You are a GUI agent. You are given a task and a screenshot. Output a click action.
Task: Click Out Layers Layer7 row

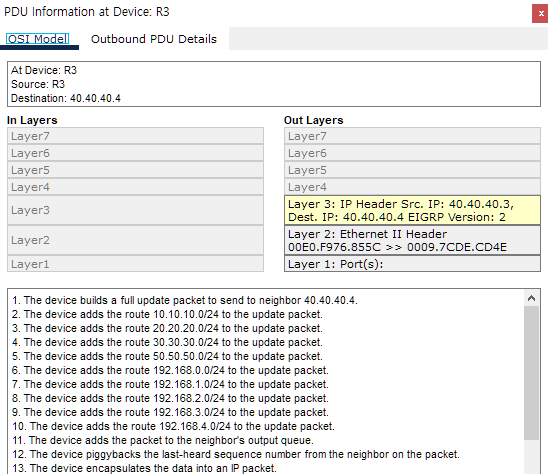(412, 136)
